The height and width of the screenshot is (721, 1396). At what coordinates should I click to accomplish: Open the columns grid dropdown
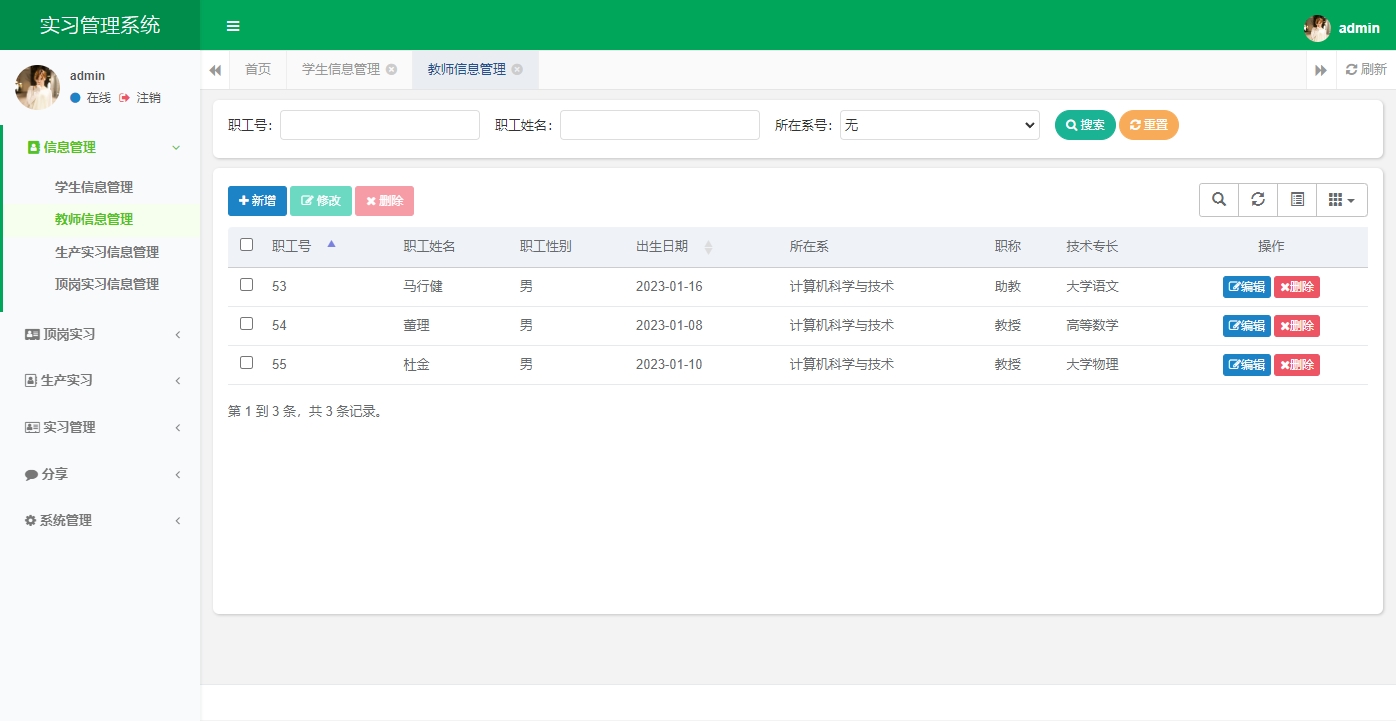(x=1342, y=200)
